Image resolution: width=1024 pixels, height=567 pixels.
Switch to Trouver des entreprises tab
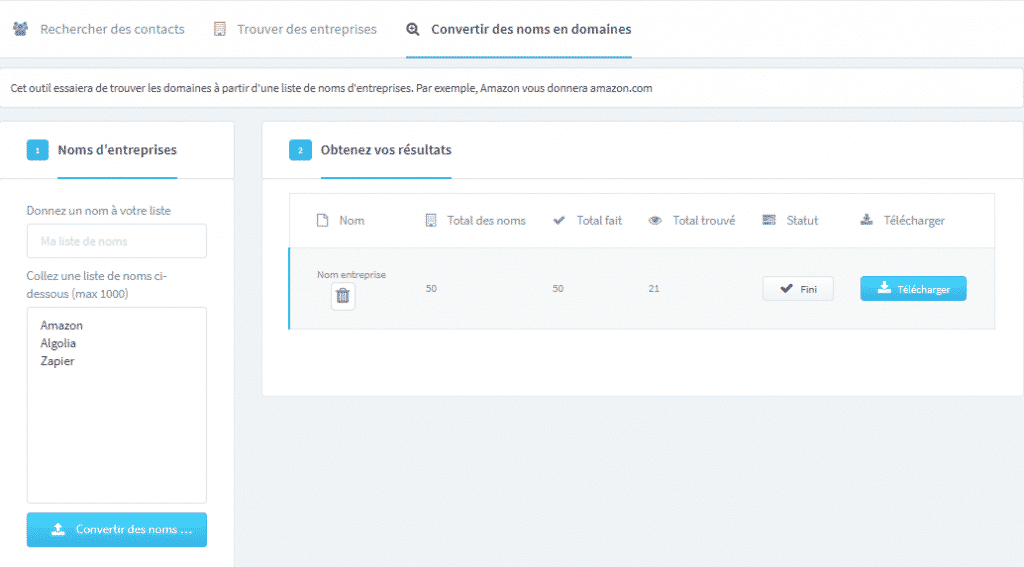295,29
